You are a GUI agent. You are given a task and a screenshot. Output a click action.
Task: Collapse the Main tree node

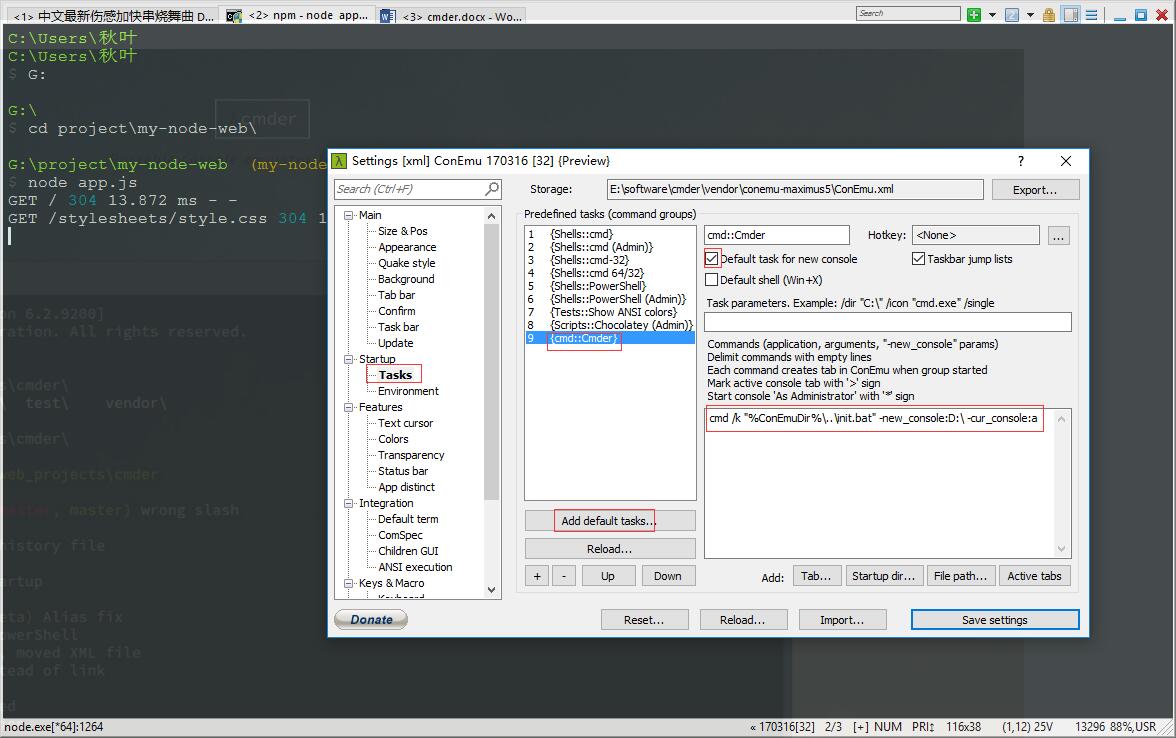349,215
